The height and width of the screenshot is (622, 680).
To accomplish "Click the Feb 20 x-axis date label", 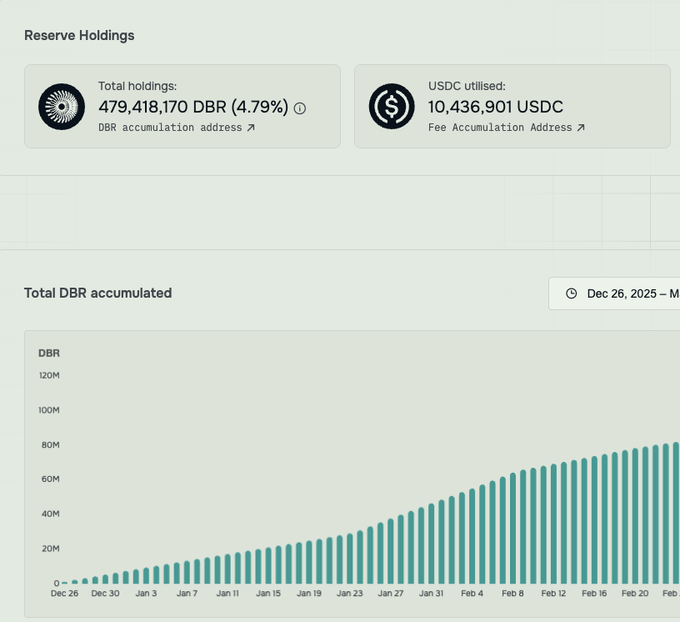I will [635, 593].
